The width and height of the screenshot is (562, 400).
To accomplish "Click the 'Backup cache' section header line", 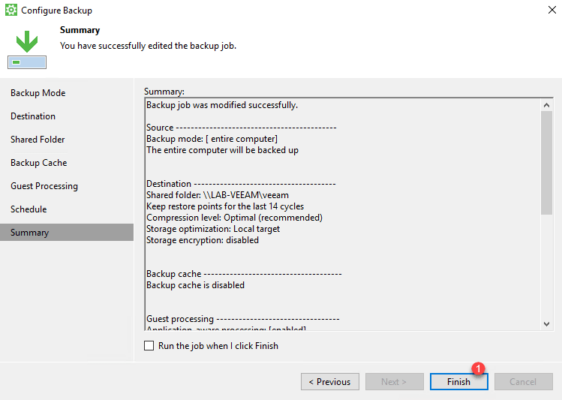I will [244, 274].
